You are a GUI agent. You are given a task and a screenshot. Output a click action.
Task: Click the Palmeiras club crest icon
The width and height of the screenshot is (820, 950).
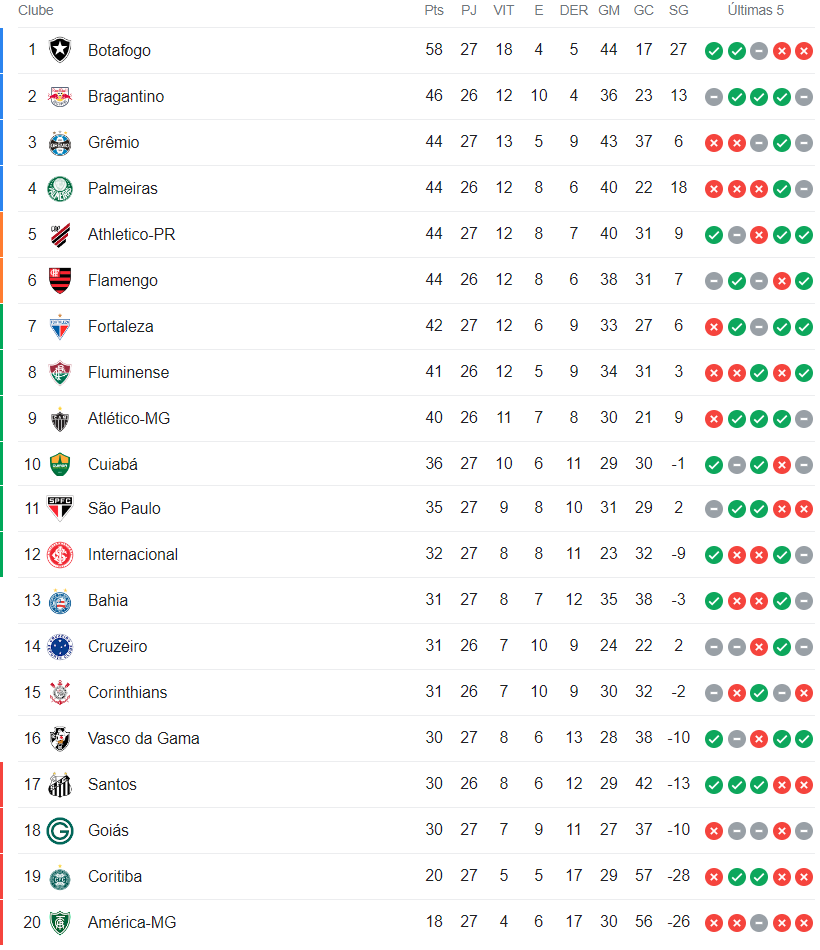pyautogui.click(x=60, y=188)
